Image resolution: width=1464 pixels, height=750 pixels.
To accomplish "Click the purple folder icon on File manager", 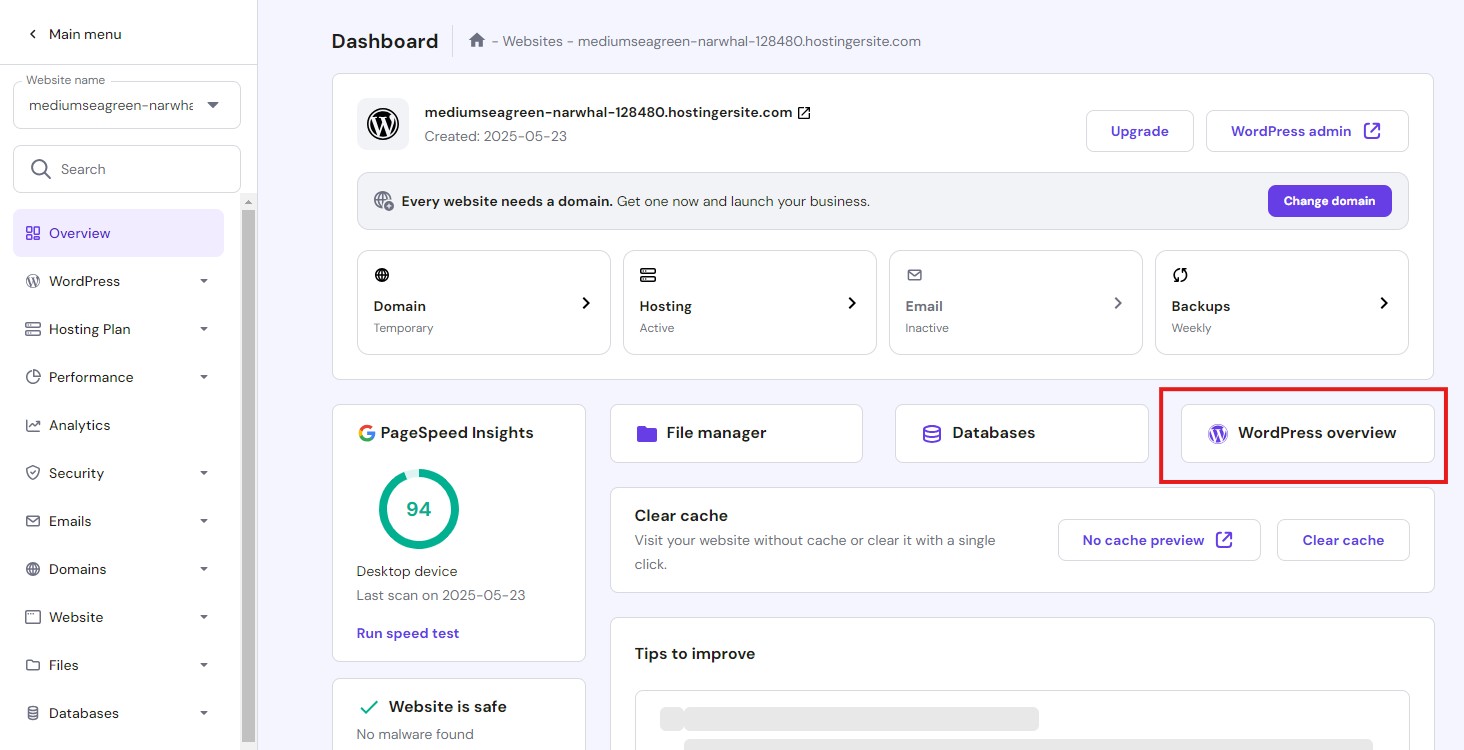I will pyautogui.click(x=647, y=433).
